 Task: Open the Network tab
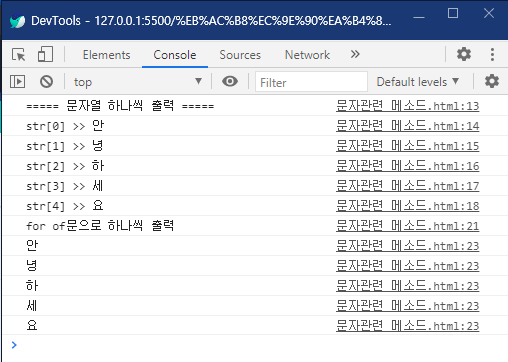(x=307, y=55)
